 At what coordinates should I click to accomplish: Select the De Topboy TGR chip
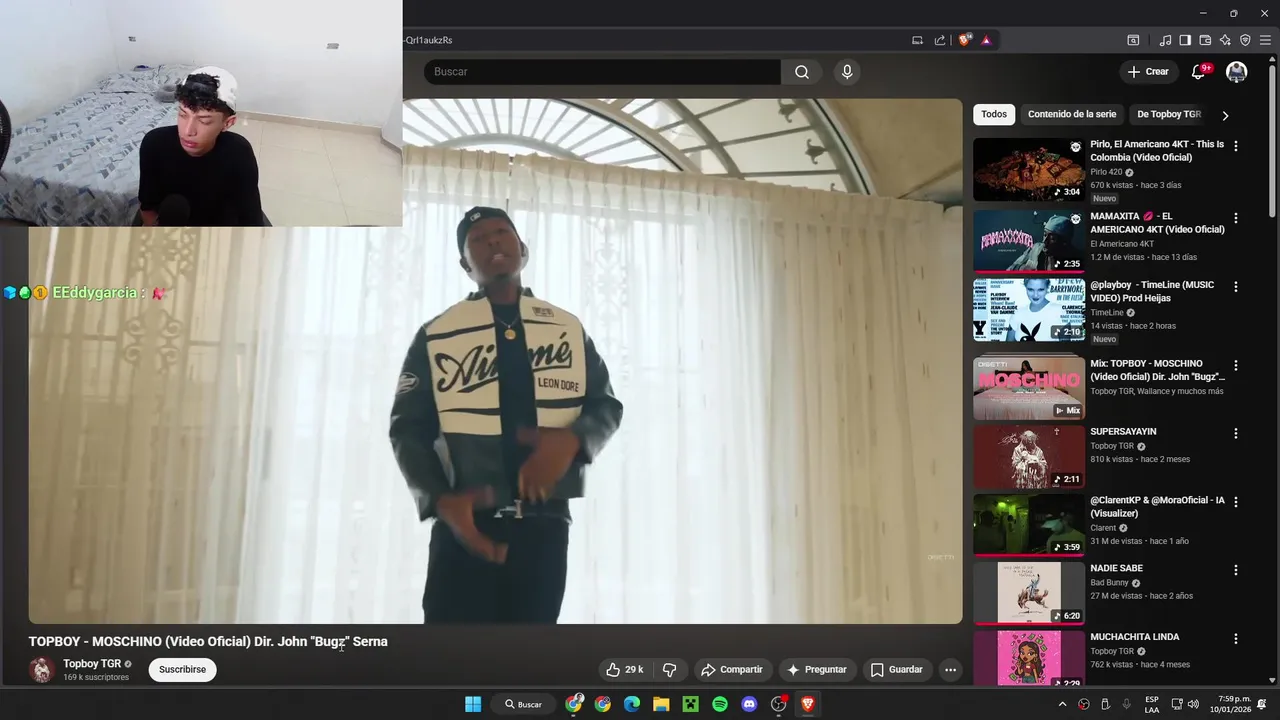click(x=1169, y=114)
